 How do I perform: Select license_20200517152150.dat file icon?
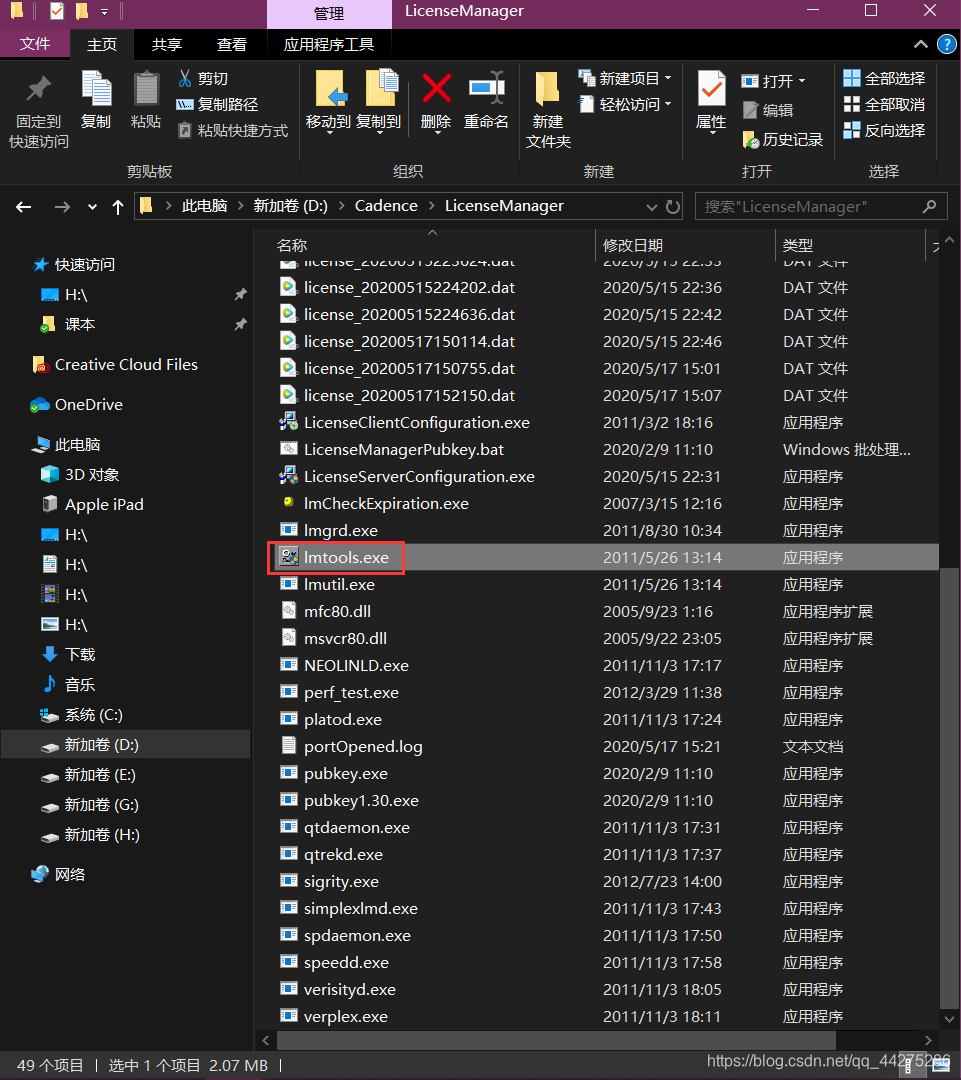point(288,395)
